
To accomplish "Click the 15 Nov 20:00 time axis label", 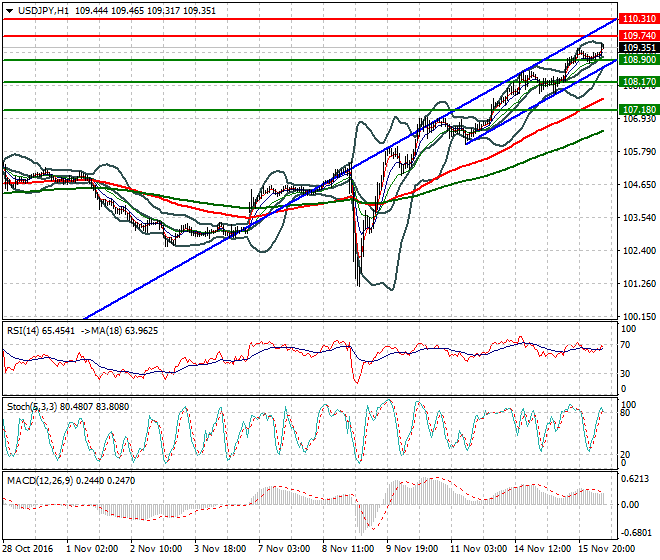I will click(606, 549).
